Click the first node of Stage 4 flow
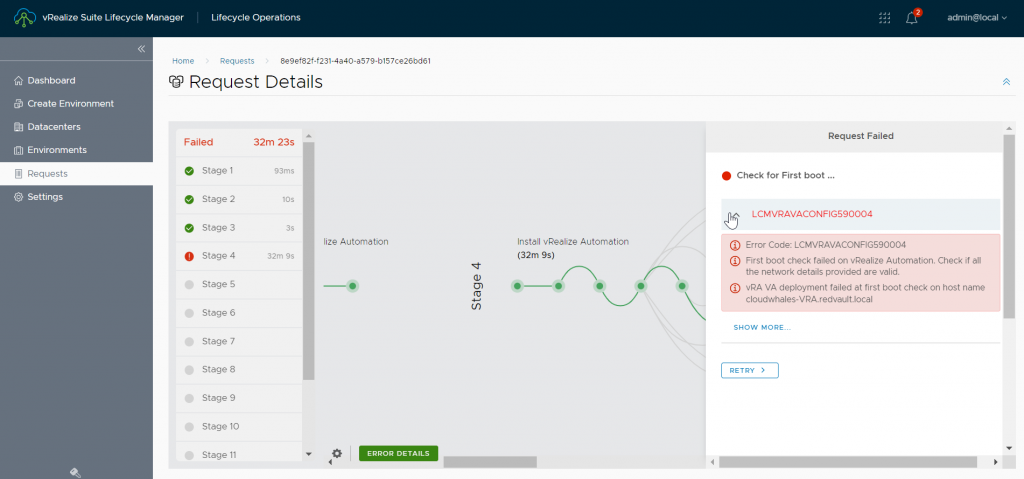The image size is (1024, 479). click(x=517, y=286)
